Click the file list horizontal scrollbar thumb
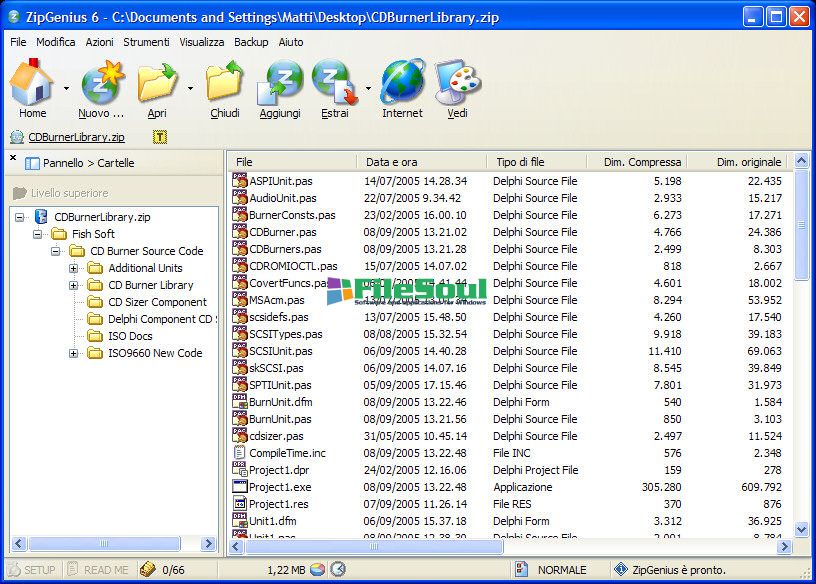Viewport: 816px width, 584px height. [374, 547]
